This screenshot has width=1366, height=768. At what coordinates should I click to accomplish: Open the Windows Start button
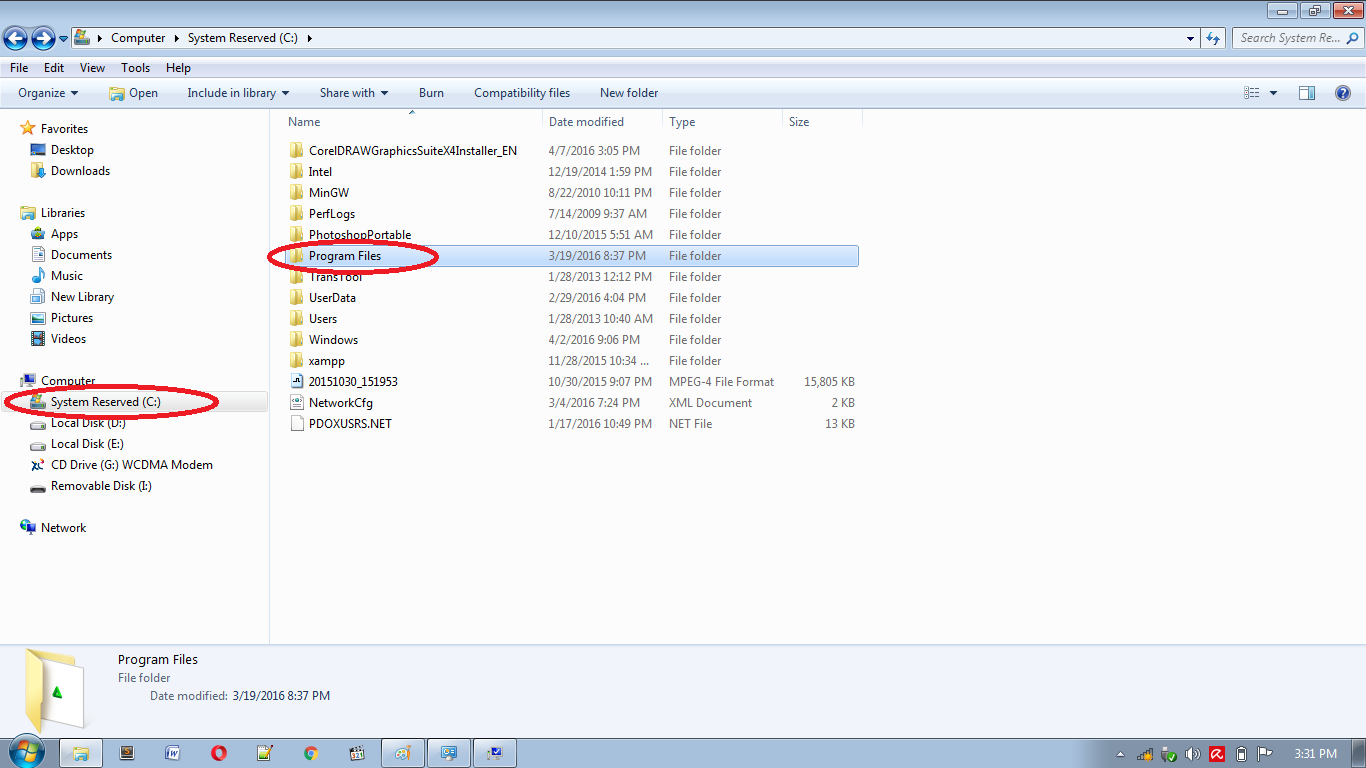(x=27, y=752)
